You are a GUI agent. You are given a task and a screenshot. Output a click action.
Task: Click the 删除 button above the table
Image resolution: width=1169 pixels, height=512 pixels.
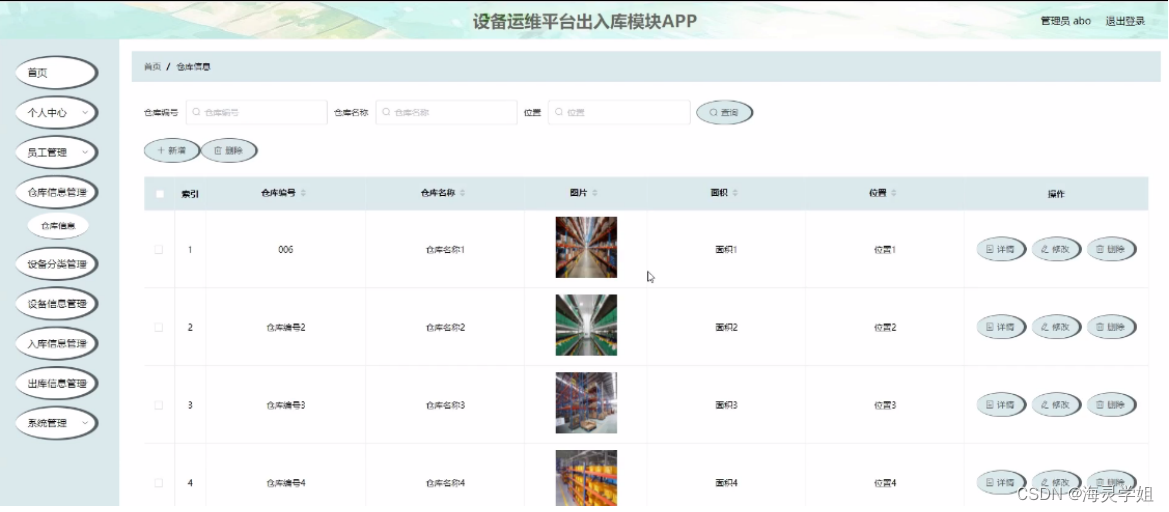tap(229, 151)
